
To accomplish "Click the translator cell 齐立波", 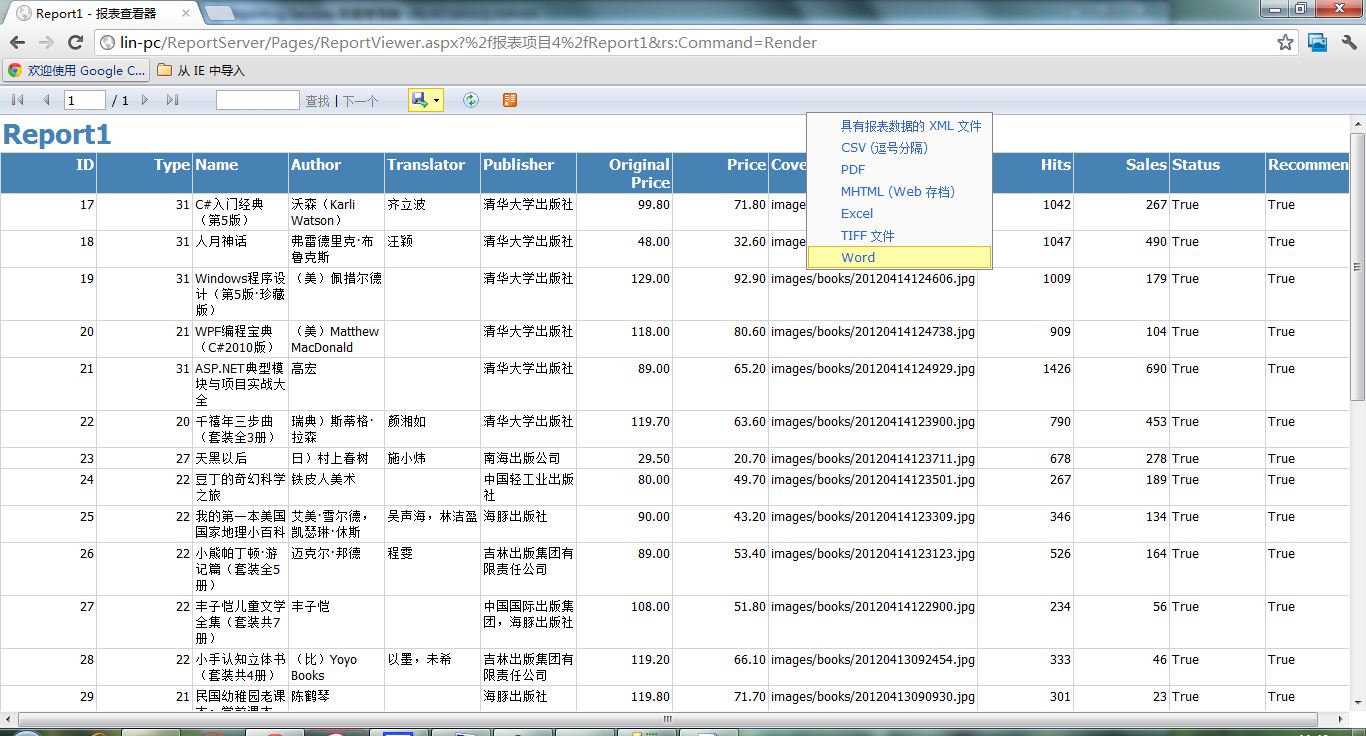I will pos(407,205).
